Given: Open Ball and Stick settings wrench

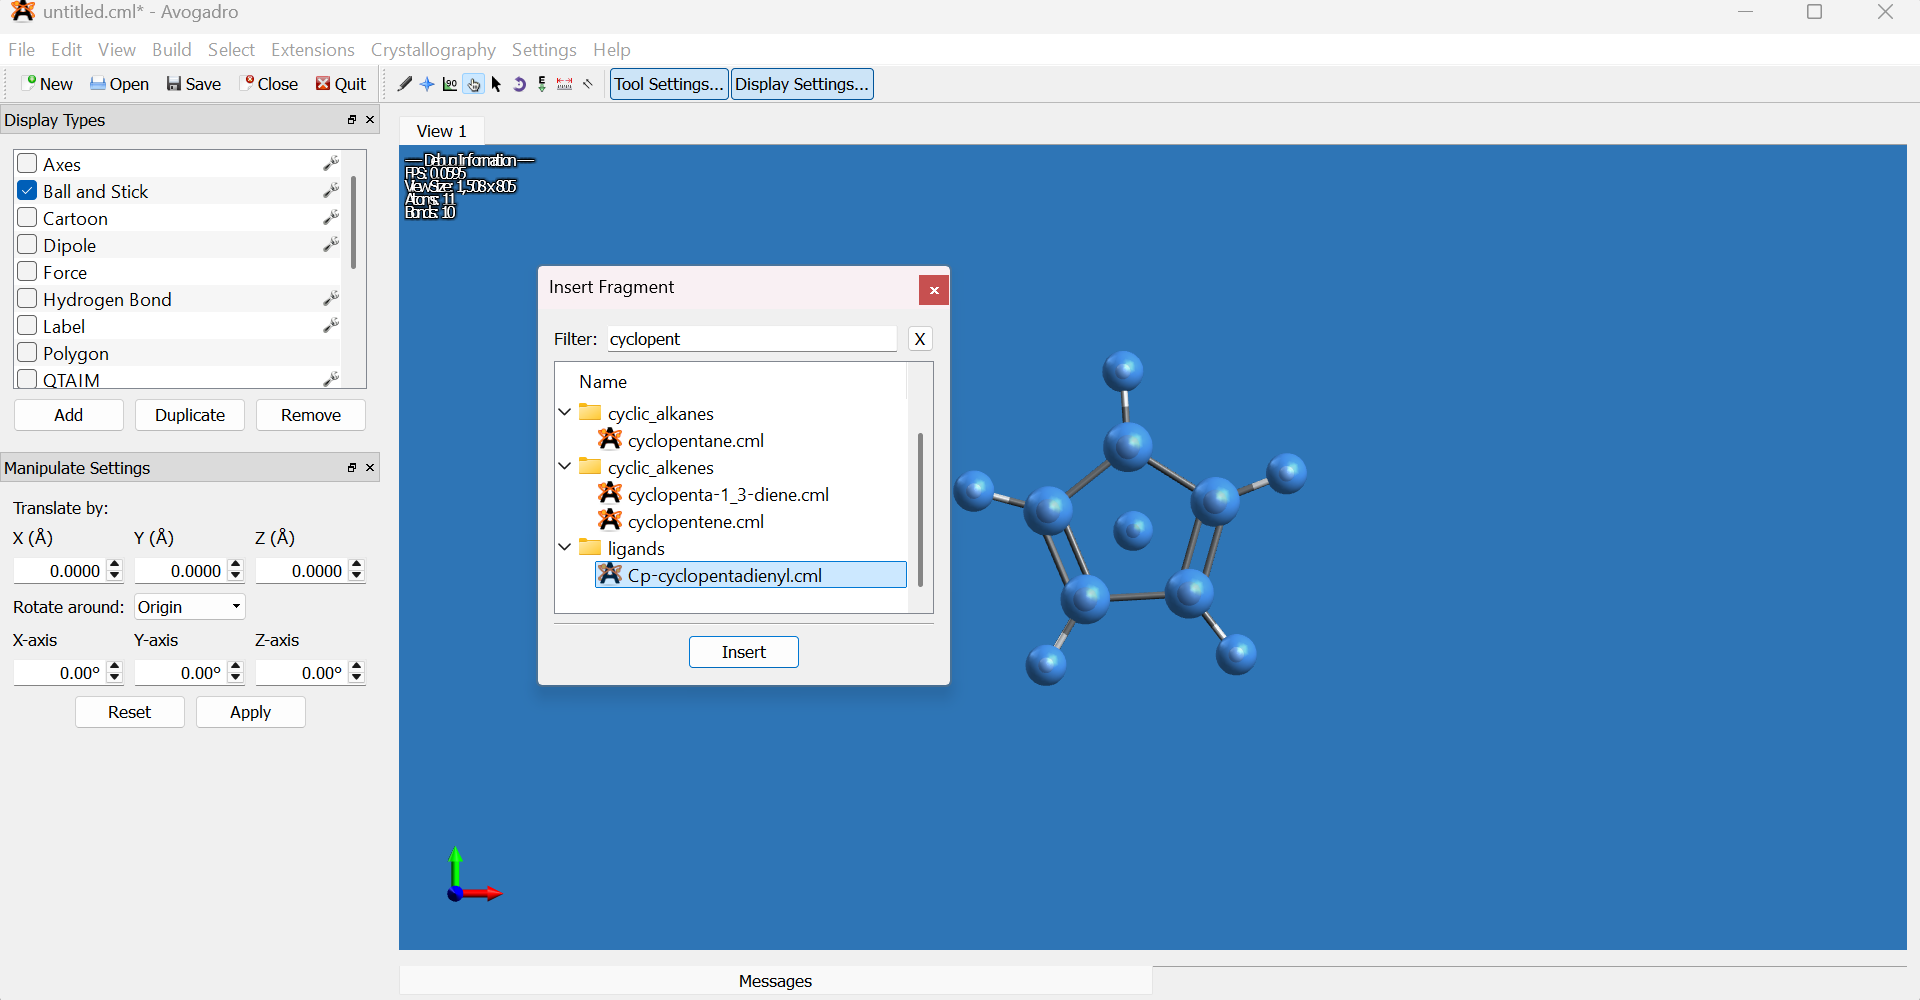Looking at the screenshot, I should (331, 191).
